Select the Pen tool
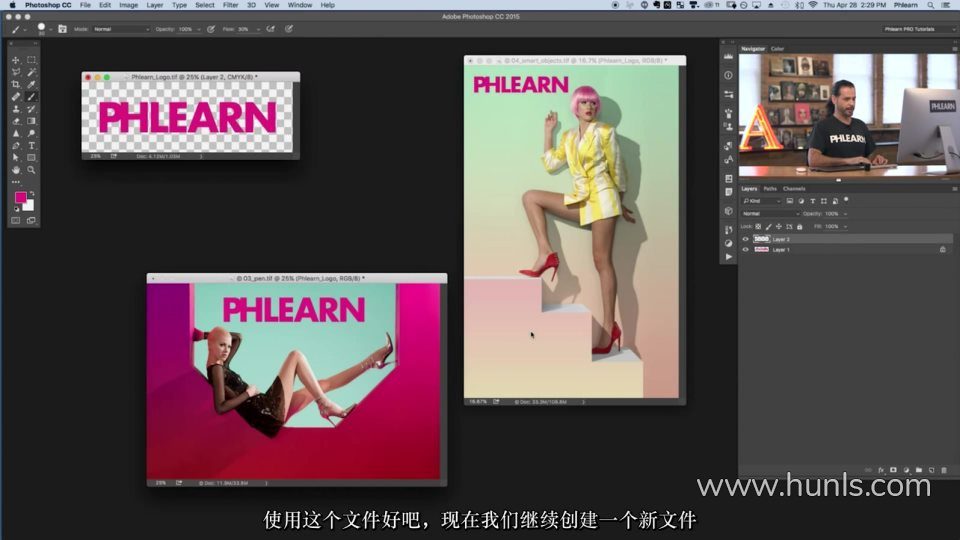Viewport: 960px width, 540px height. pos(16,146)
